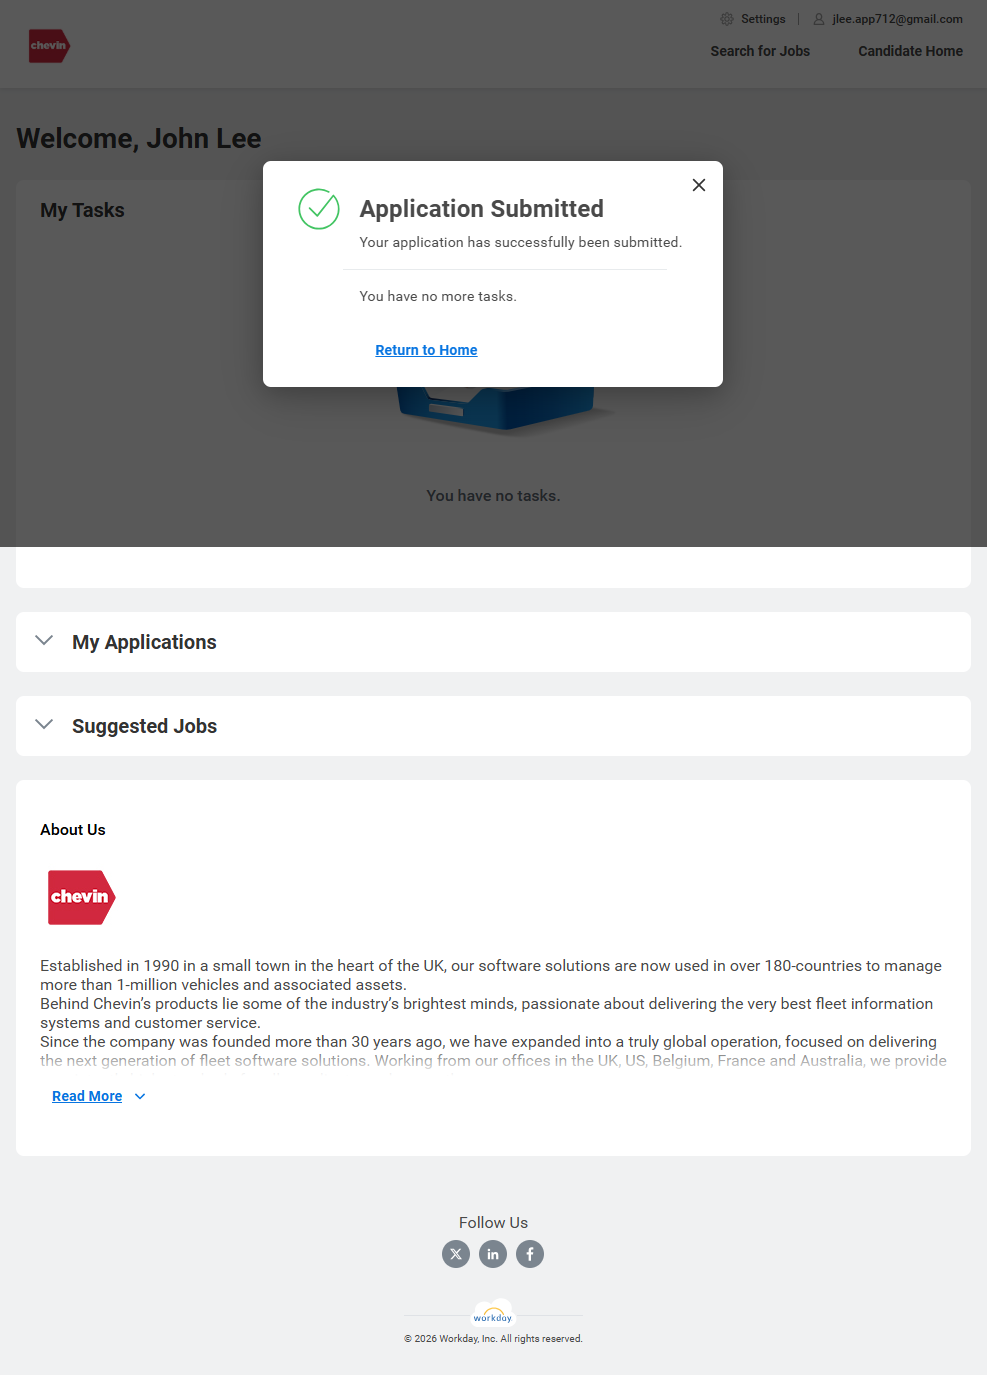Expand the Suggested Jobs section chevron
Viewport: 987px width, 1375px height.
pyautogui.click(x=44, y=725)
